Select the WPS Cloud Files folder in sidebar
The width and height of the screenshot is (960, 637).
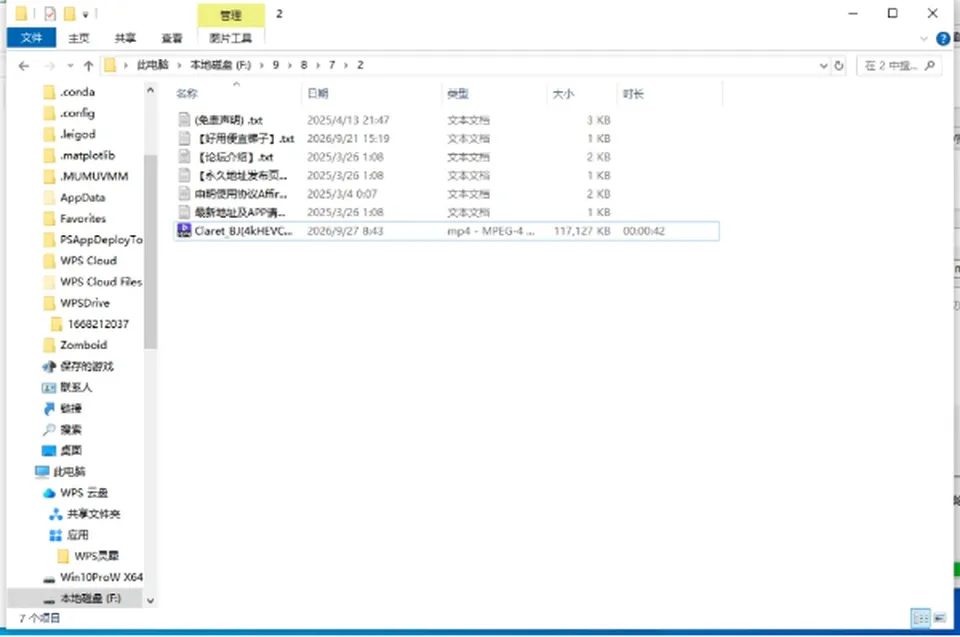(101, 282)
